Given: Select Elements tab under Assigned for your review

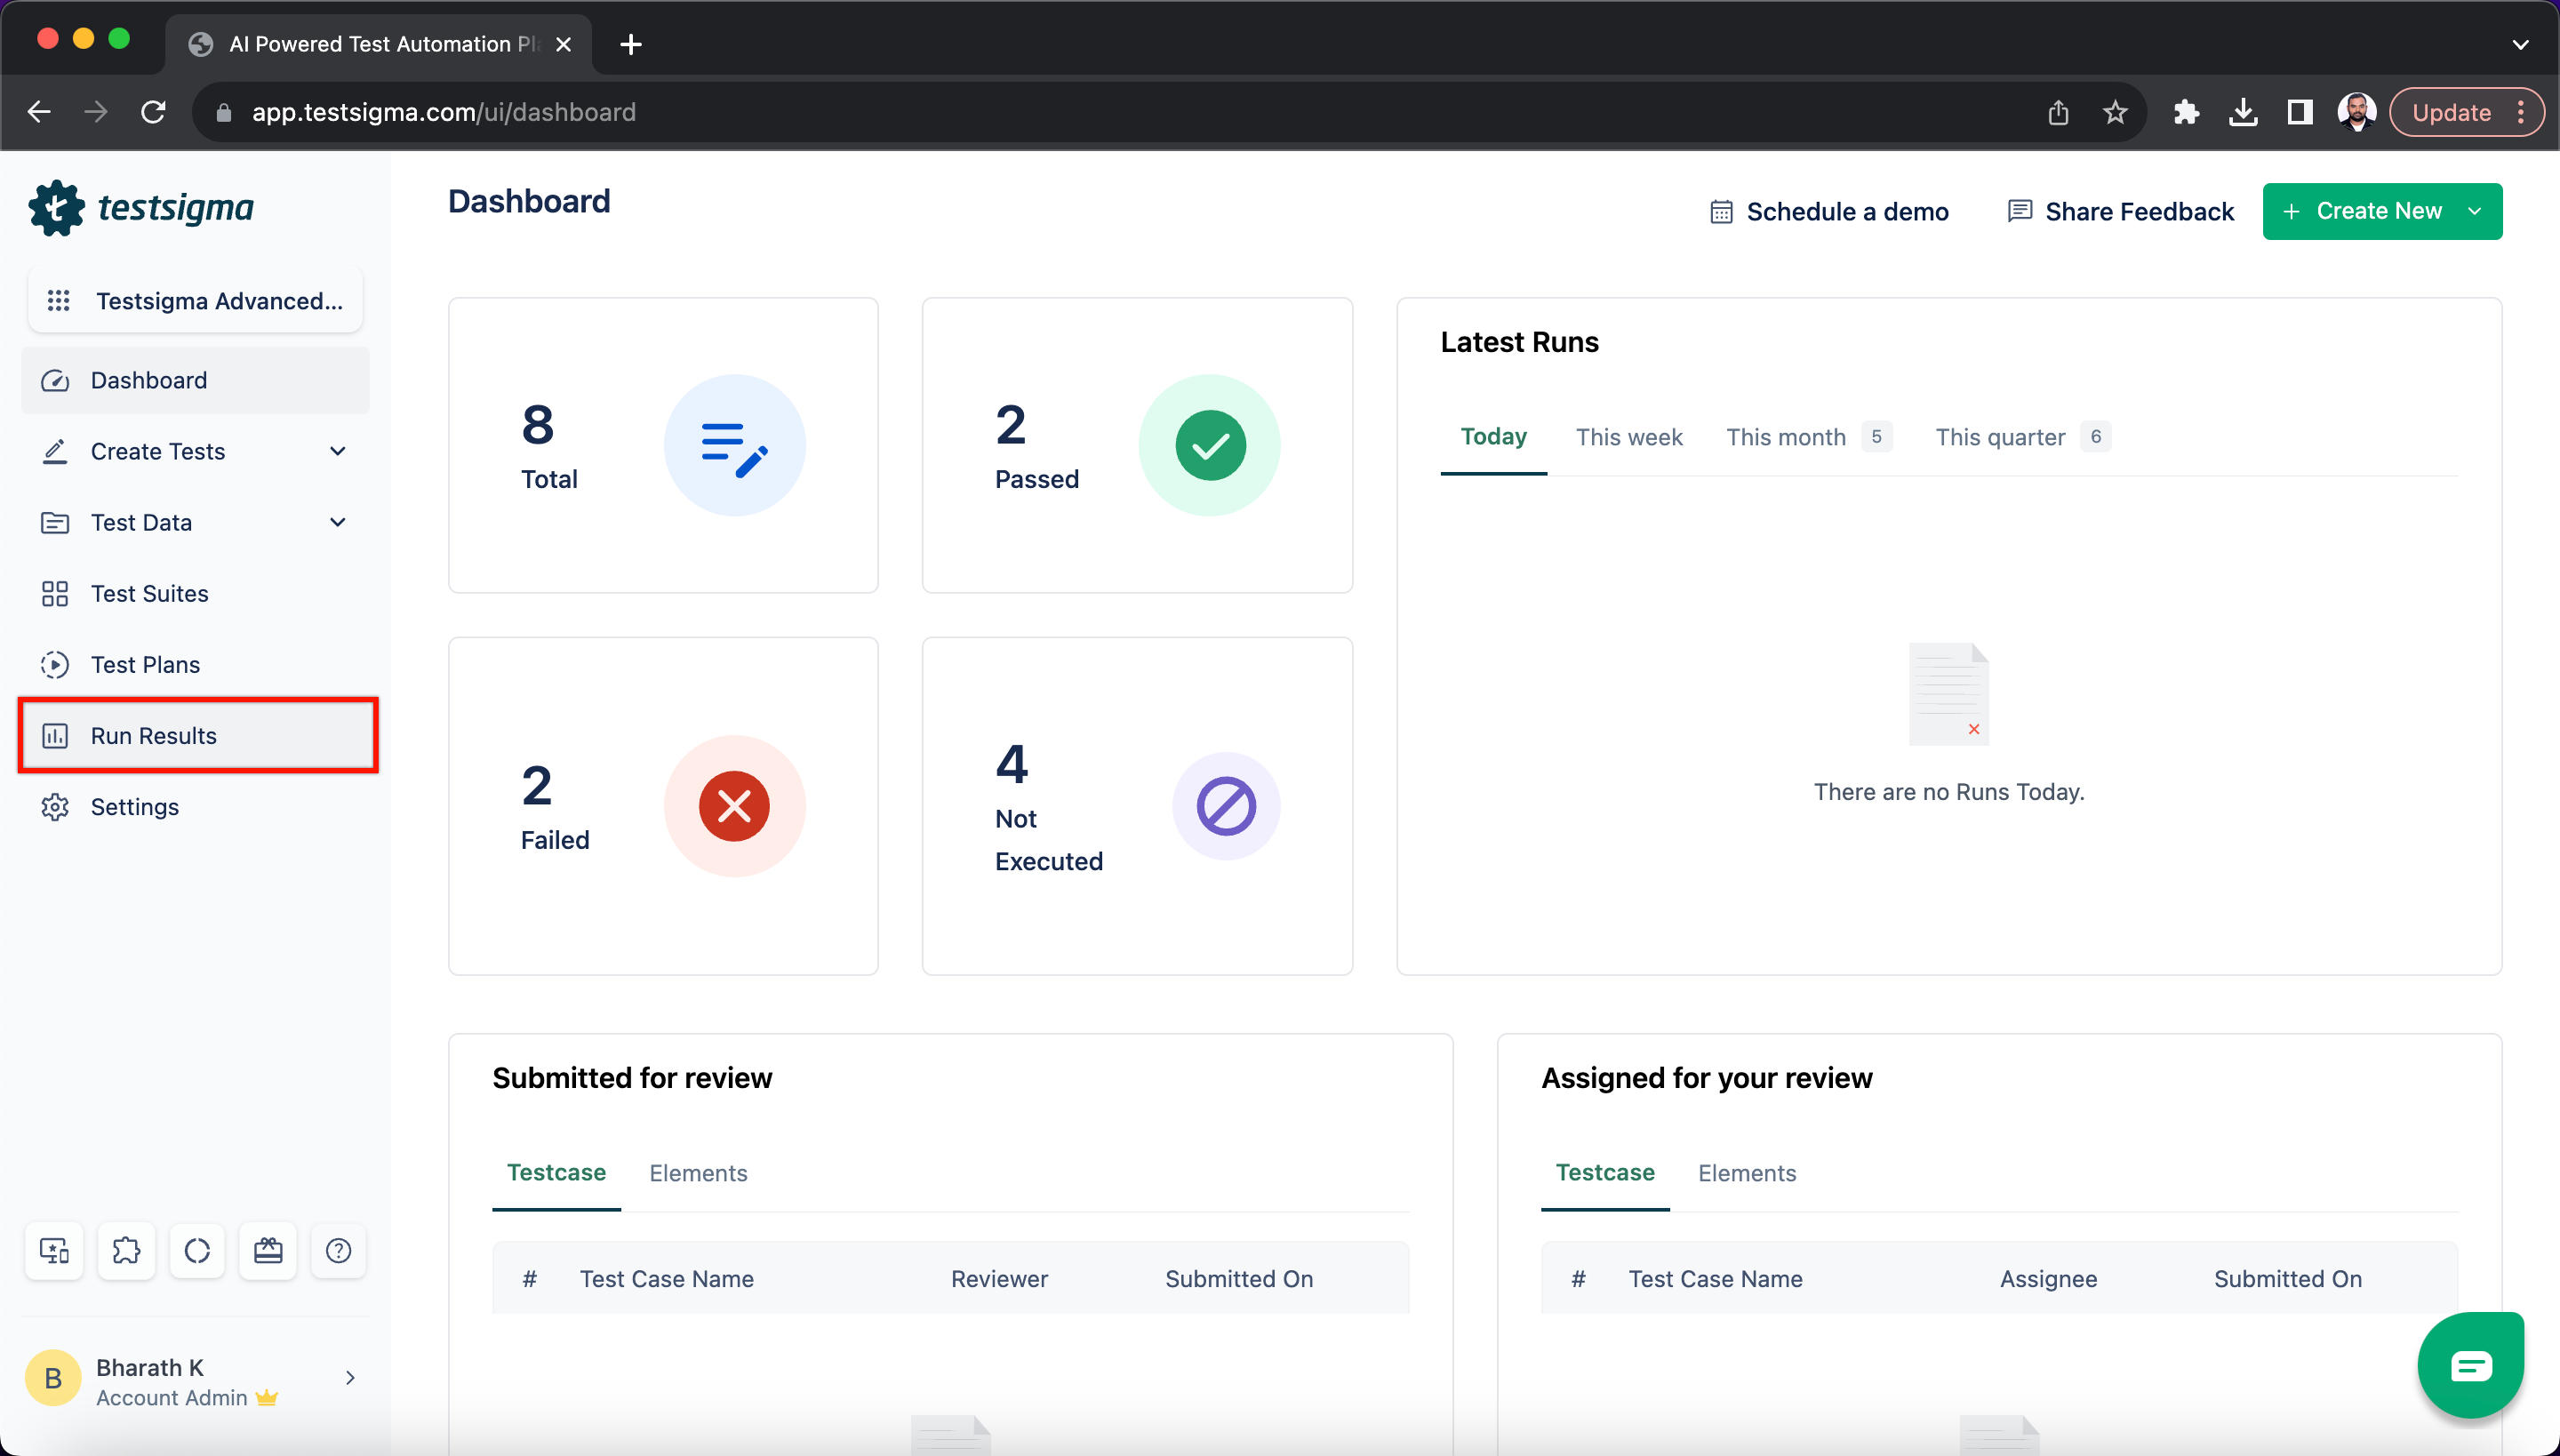Looking at the screenshot, I should pos(1747,1173).
